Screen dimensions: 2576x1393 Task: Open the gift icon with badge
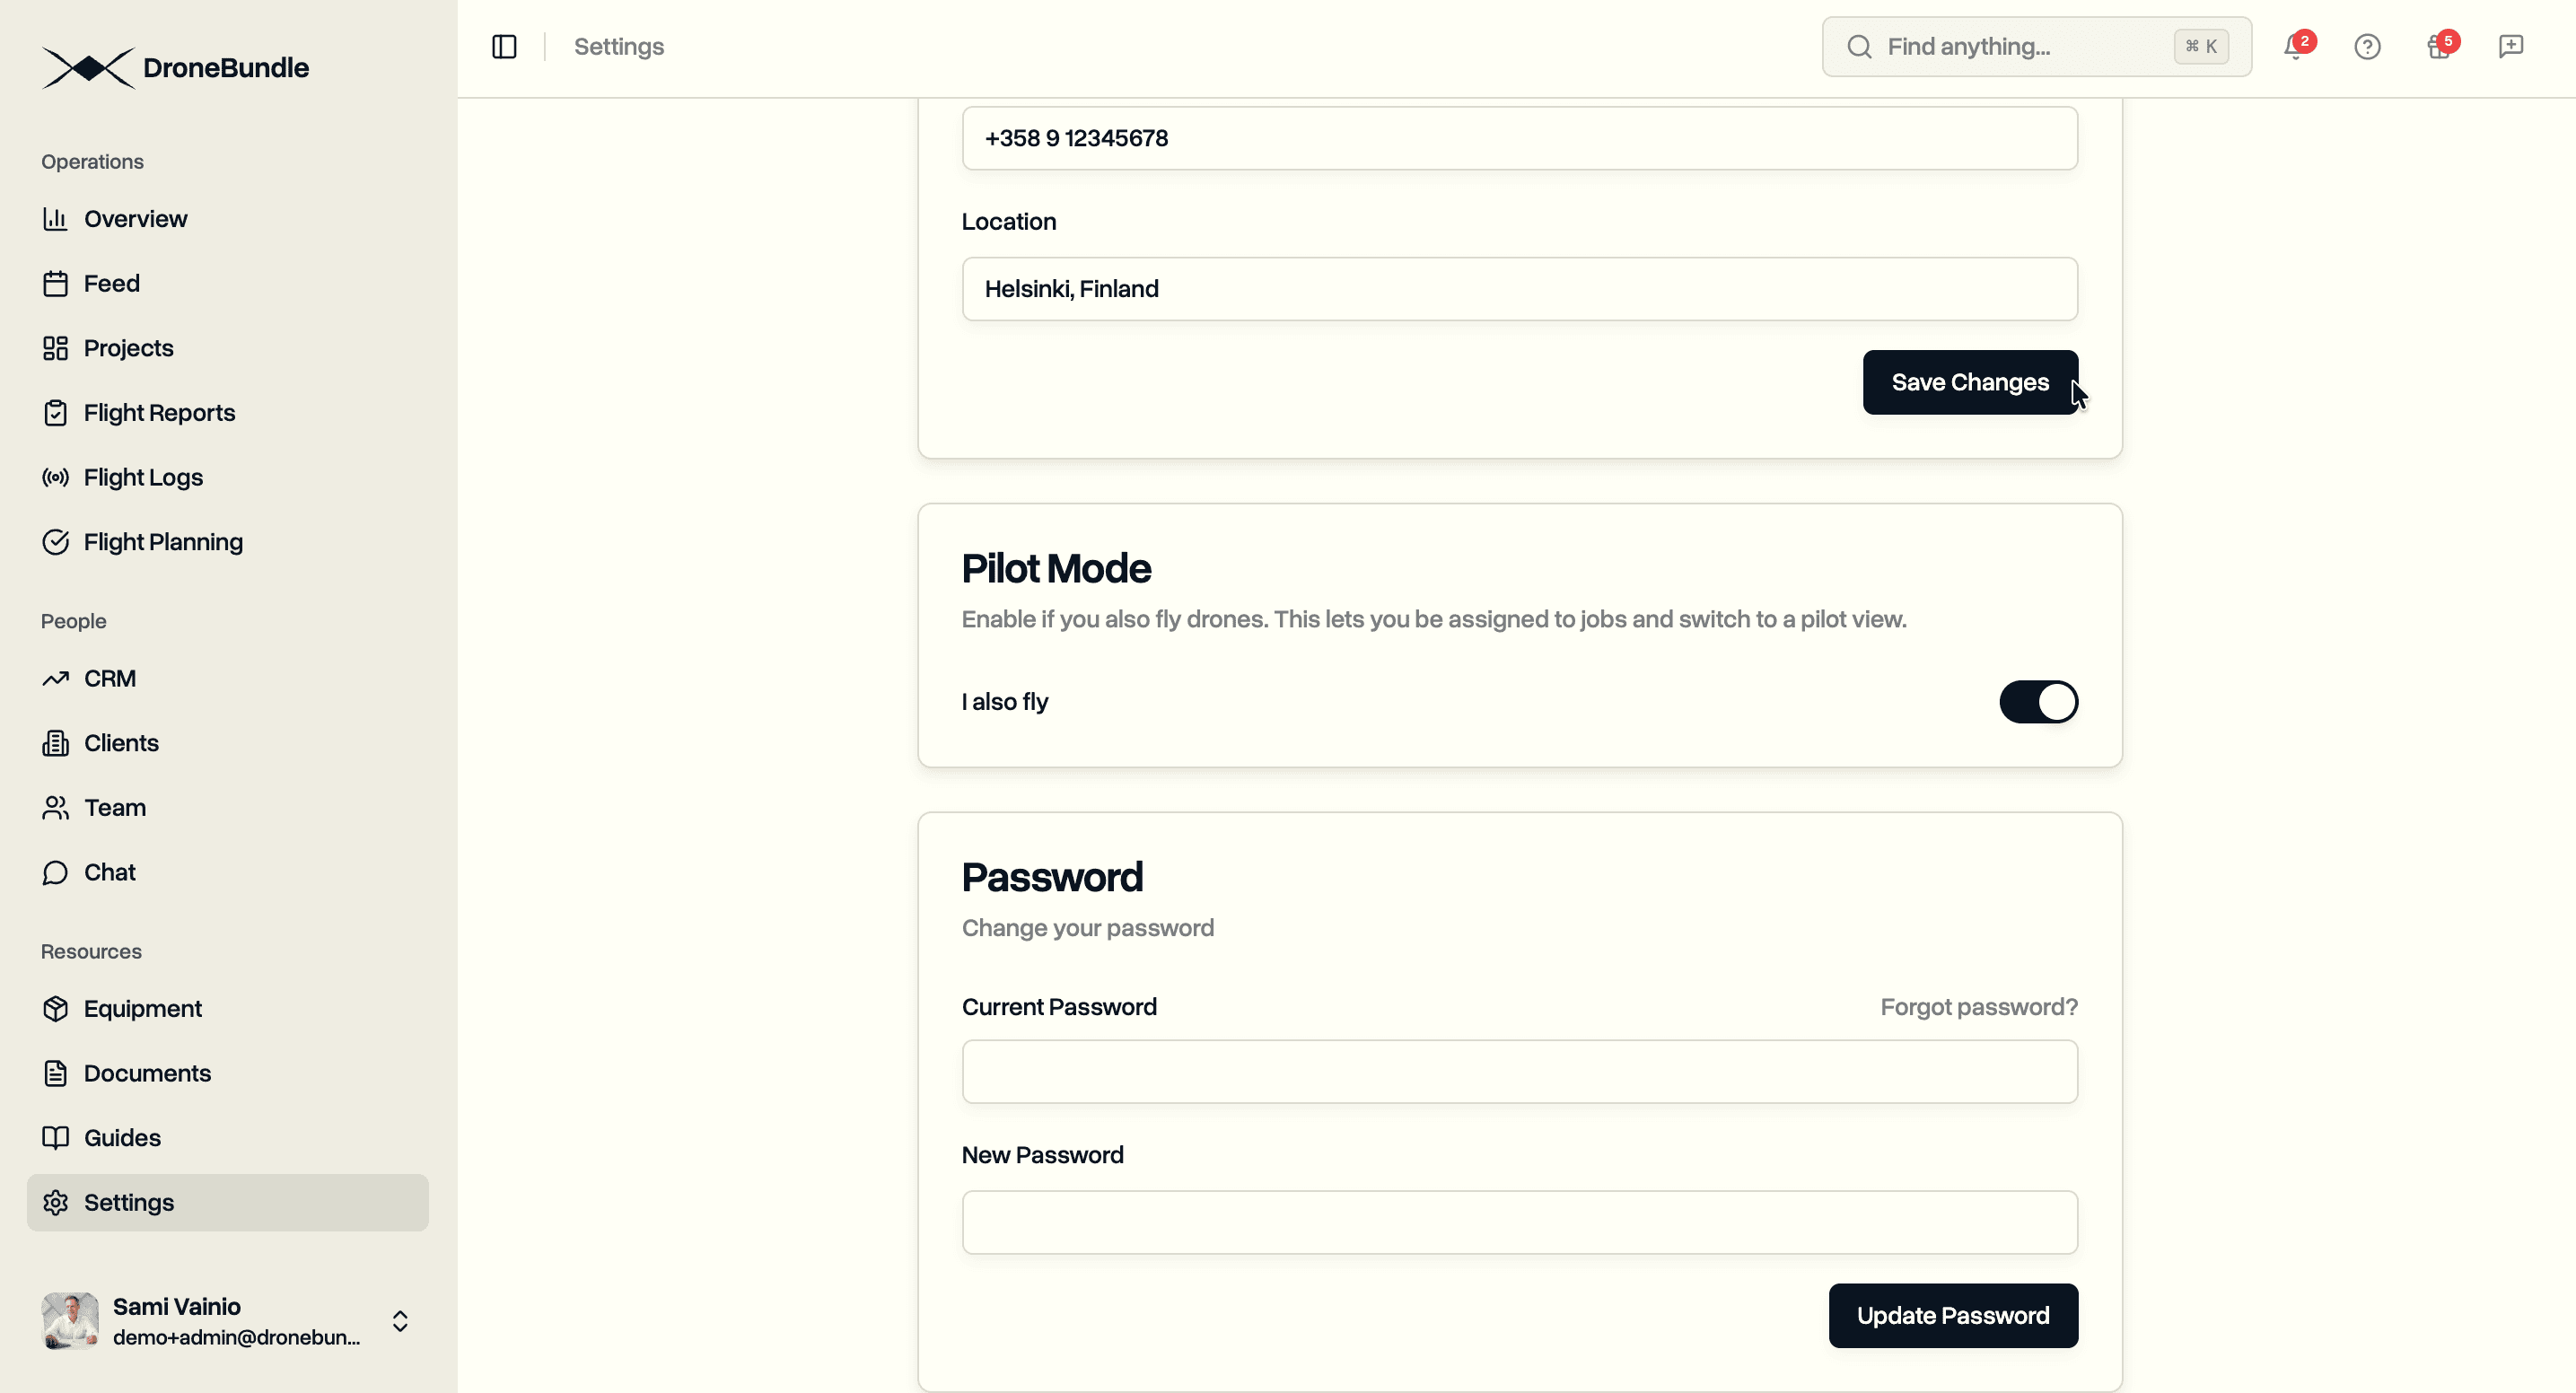pyautogui.click(x=2439, y=47)
